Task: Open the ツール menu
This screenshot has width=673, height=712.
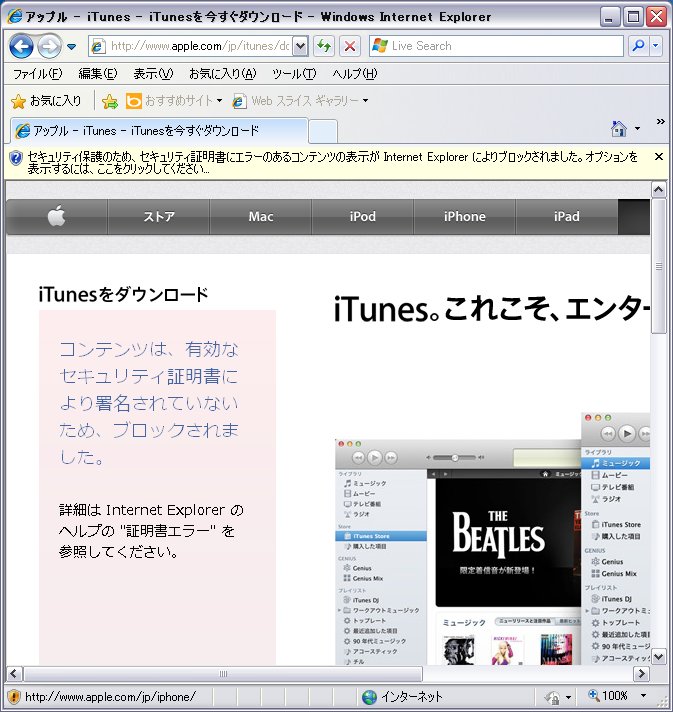Action: pyautogui.click(x=293, y=74)
